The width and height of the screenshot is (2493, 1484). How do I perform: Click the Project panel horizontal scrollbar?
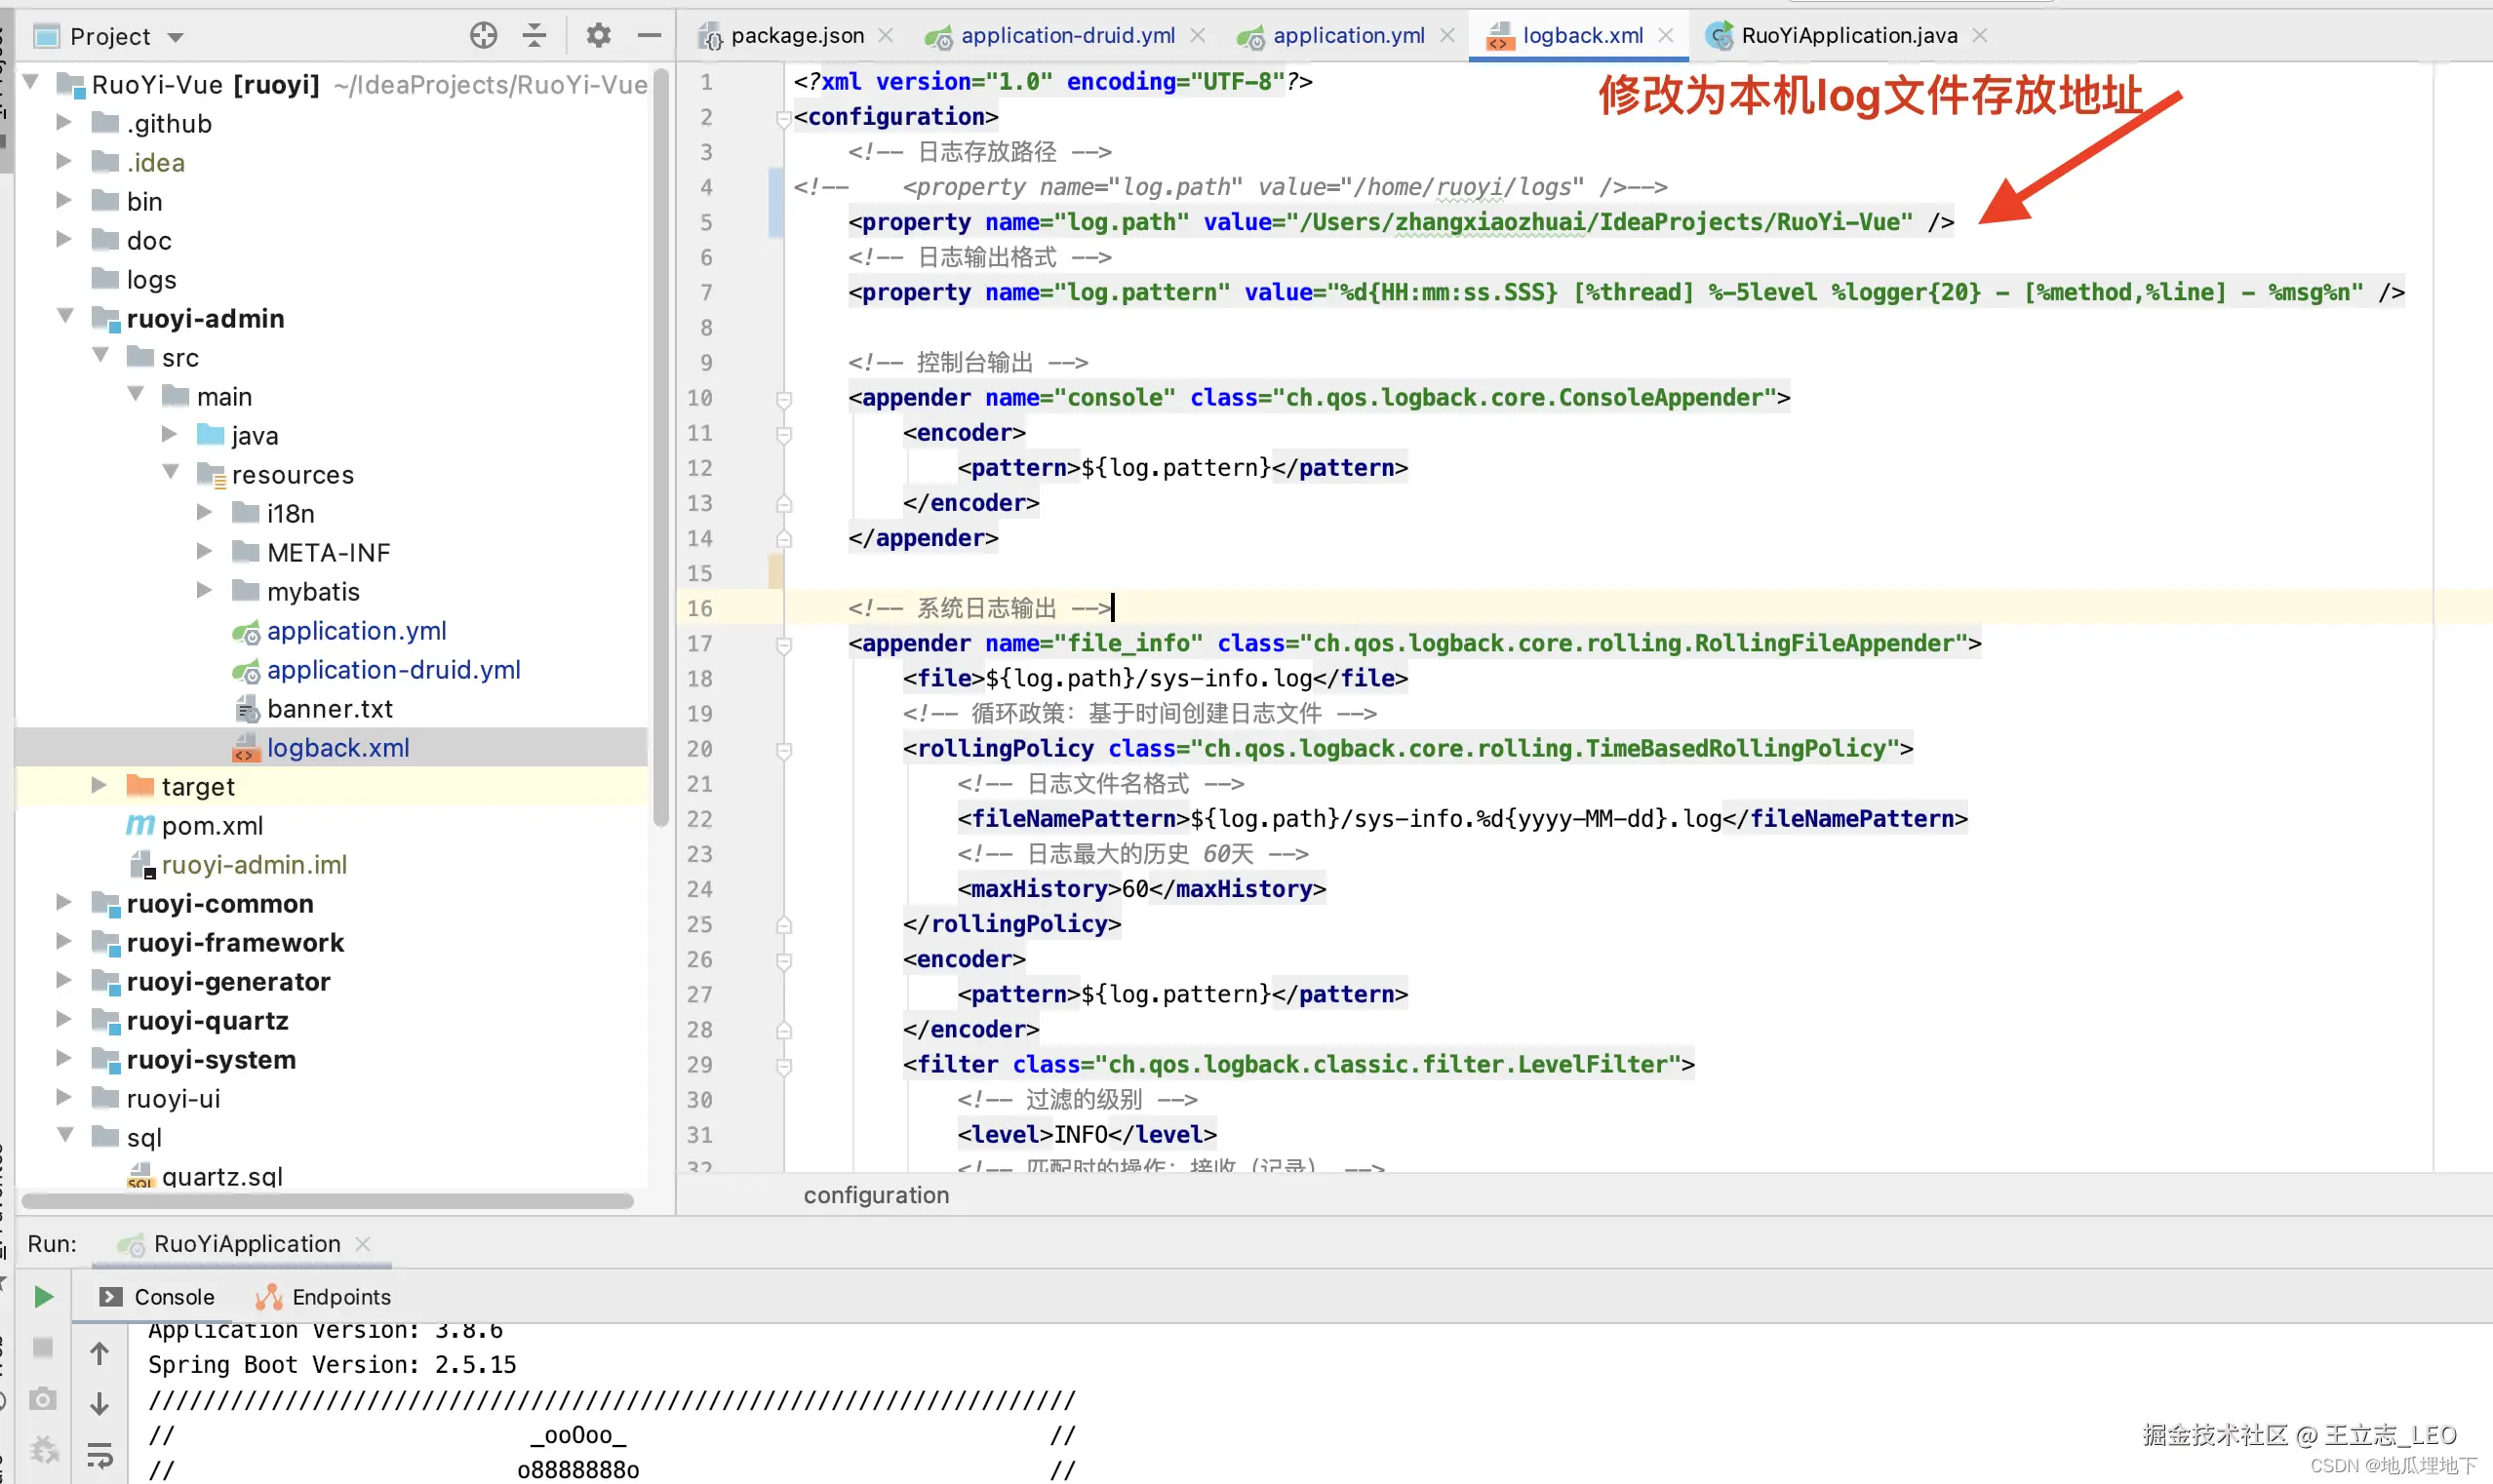[x=327, y=1200]
